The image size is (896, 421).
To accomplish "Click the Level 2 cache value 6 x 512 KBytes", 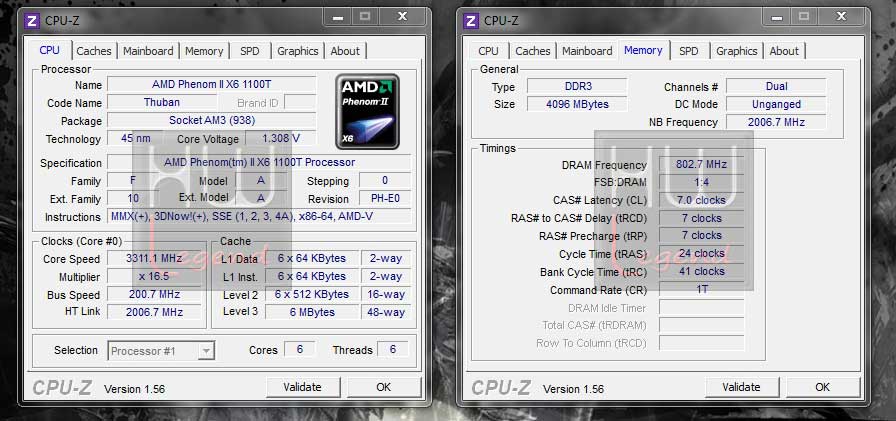I will tap(312, 294).
